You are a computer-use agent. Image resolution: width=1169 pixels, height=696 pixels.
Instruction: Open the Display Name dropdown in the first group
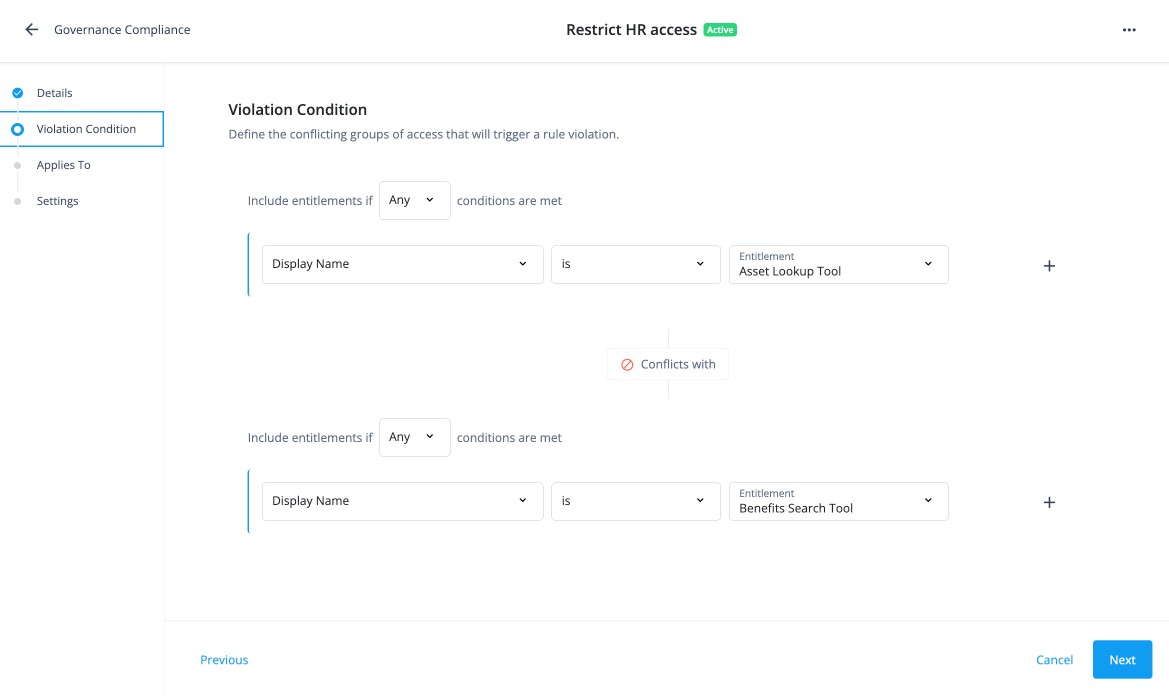coord(403,265)
